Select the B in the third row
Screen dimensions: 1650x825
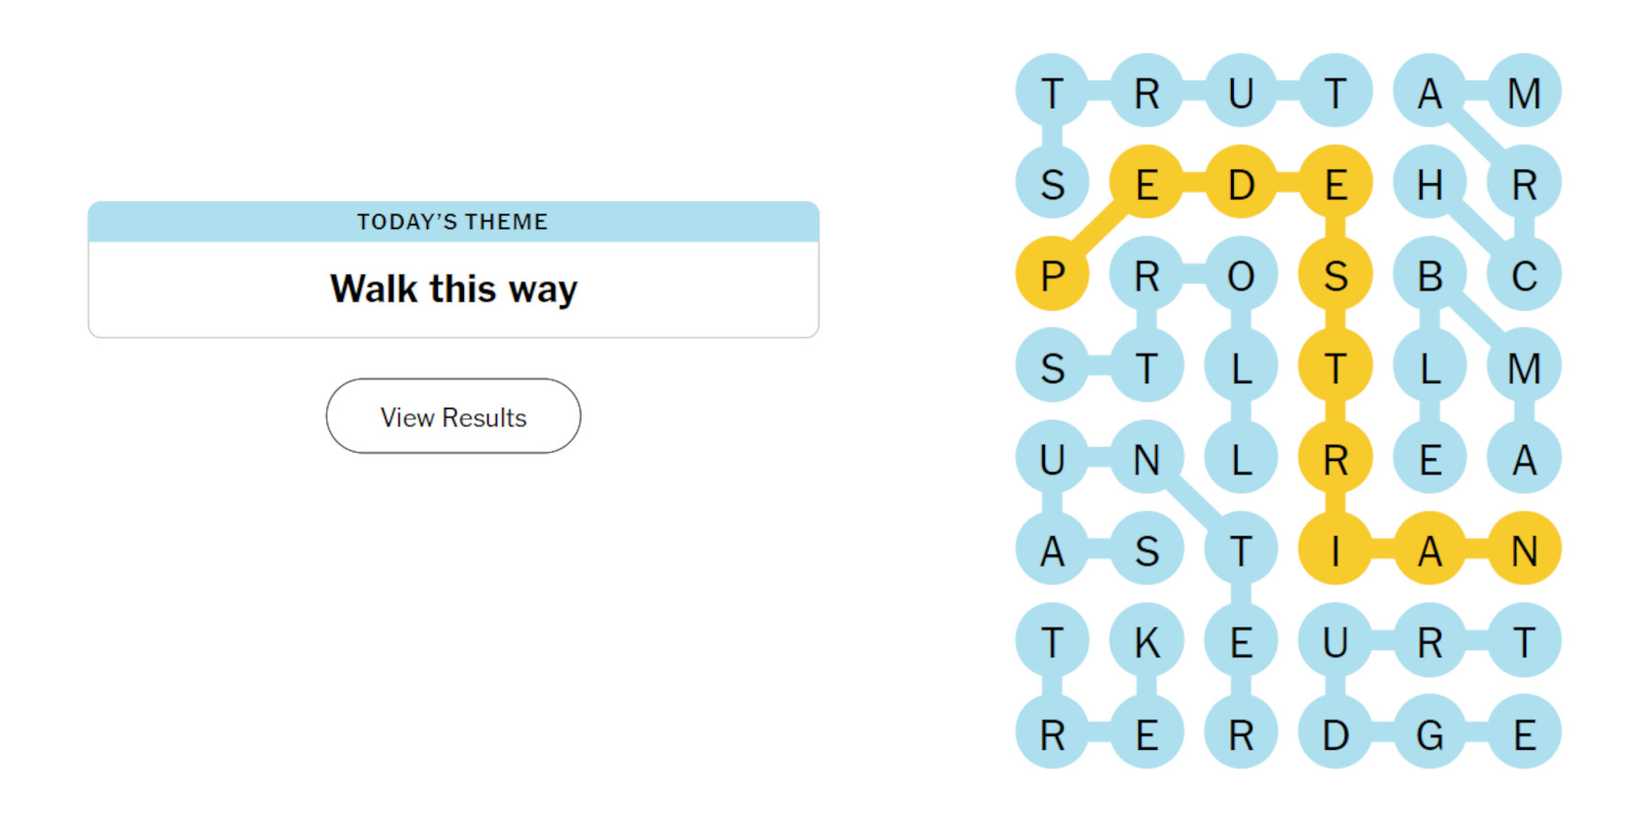pos(1430,275)
